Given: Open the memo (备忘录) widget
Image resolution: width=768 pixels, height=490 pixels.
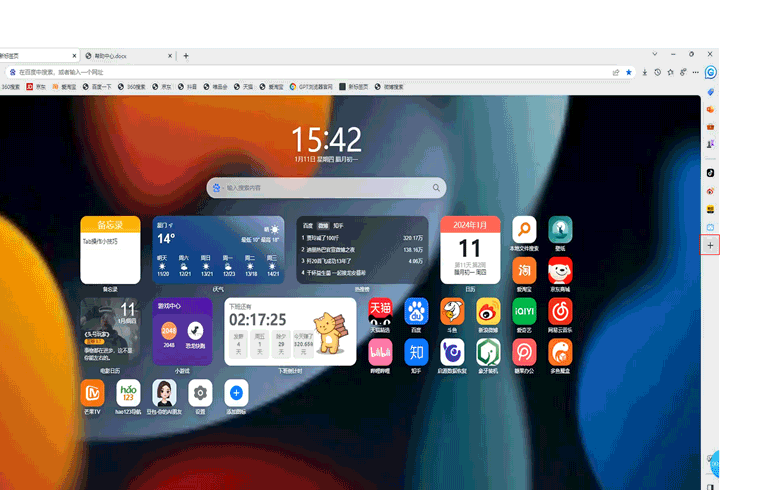Looking at the screenshot, I should click(110, 250).
